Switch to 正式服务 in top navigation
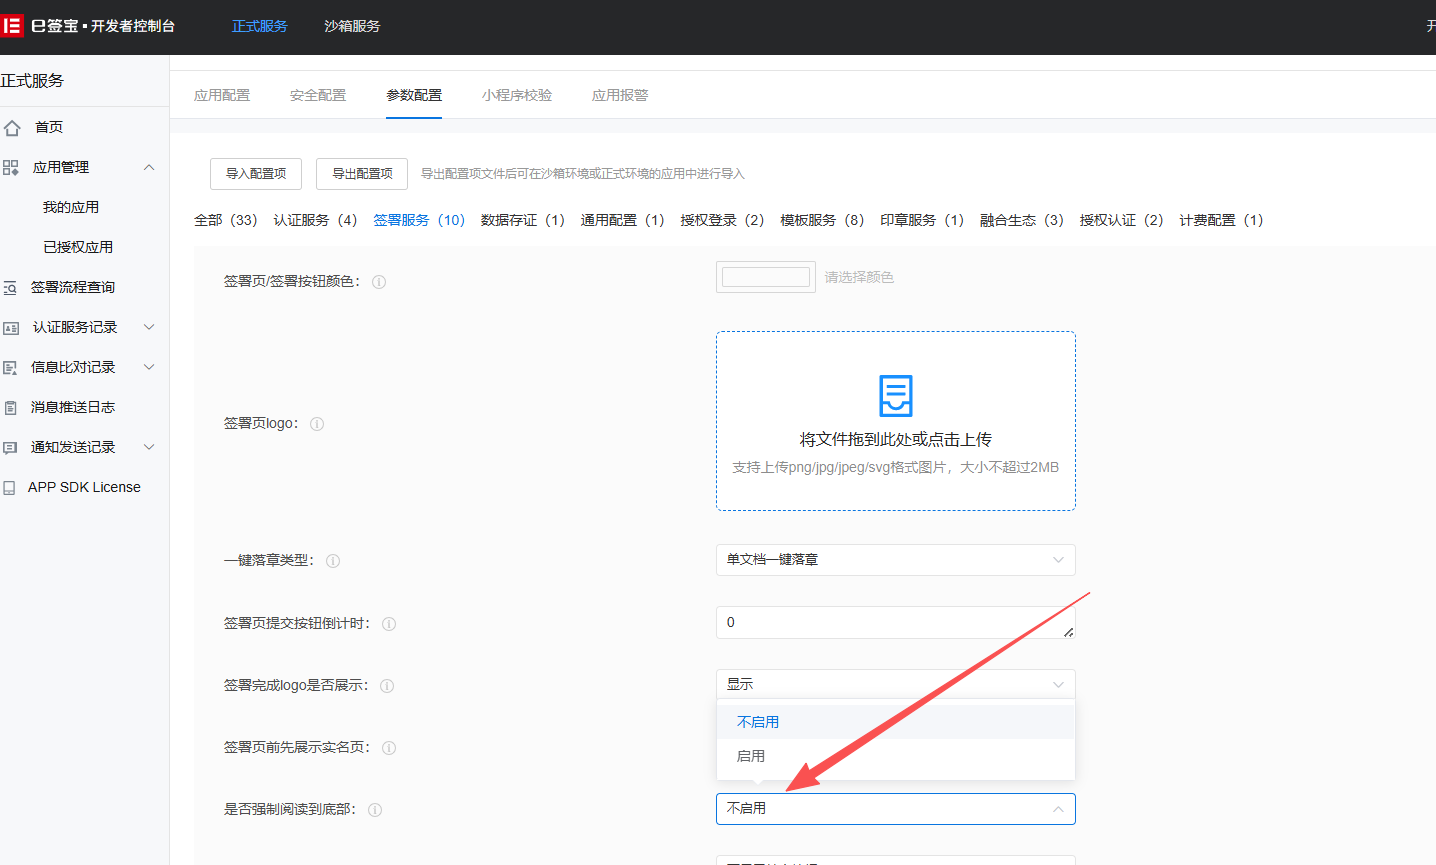The image size is (1436, 865). (x=260, y=26)
